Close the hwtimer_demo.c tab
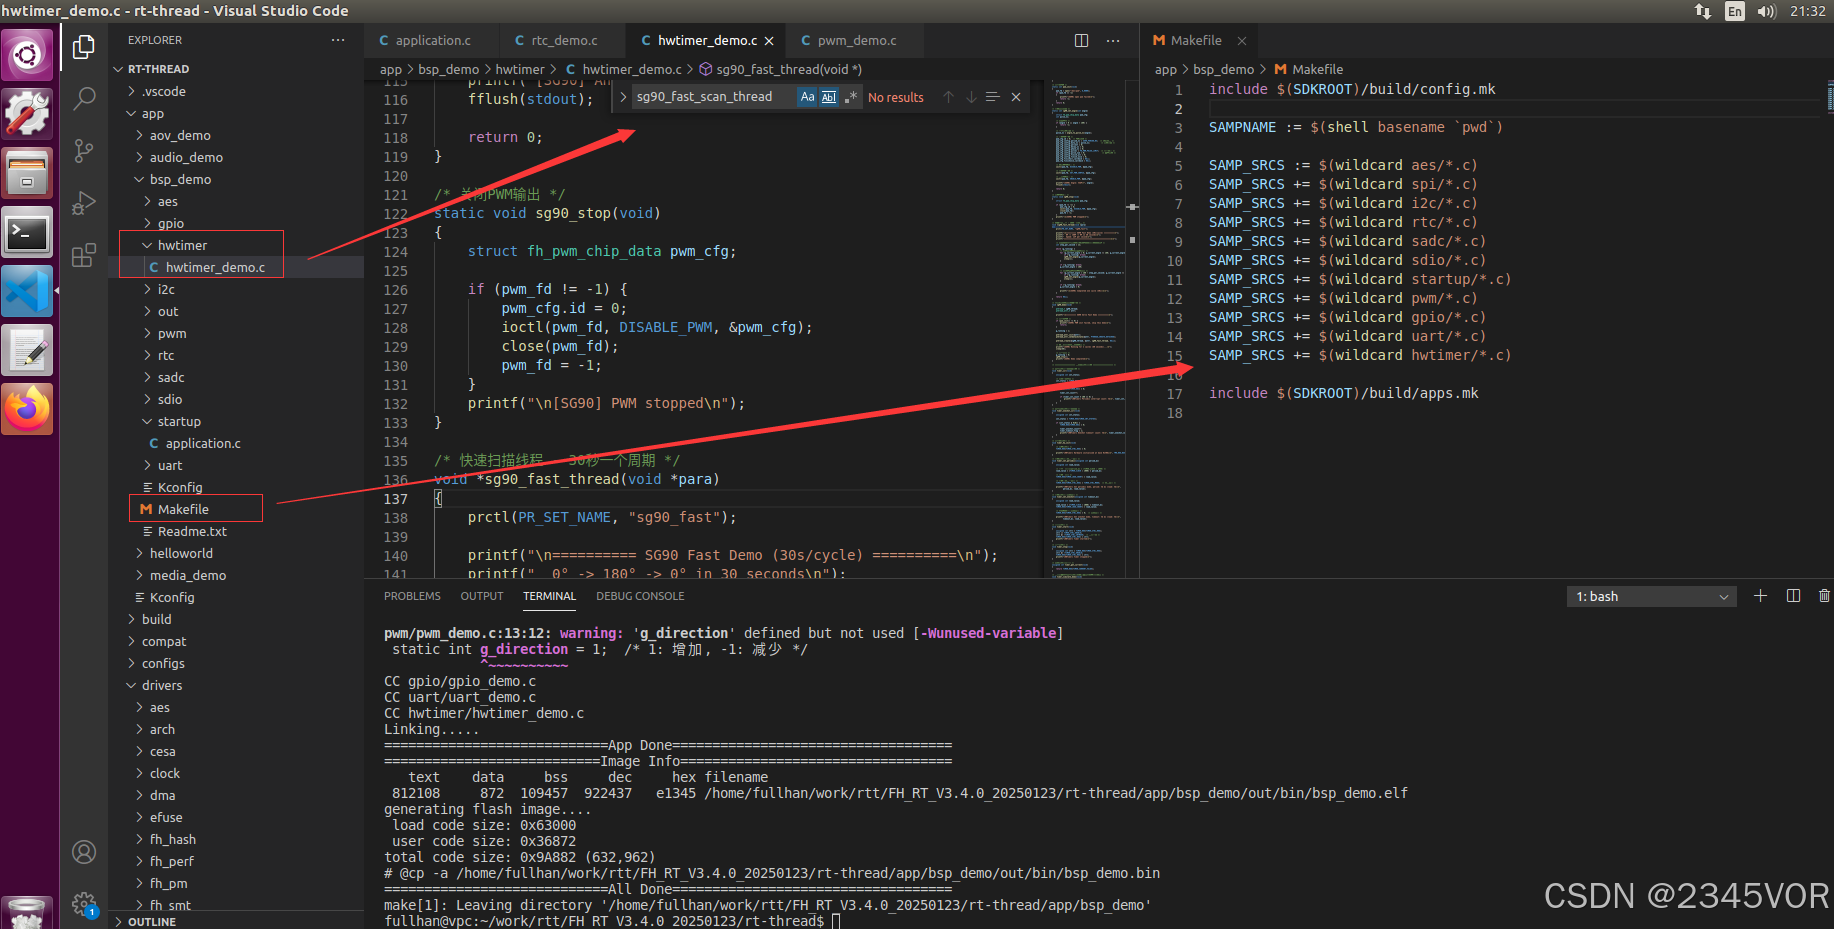Viewport: 1834px width, 929px height. (x=769, y=41)
